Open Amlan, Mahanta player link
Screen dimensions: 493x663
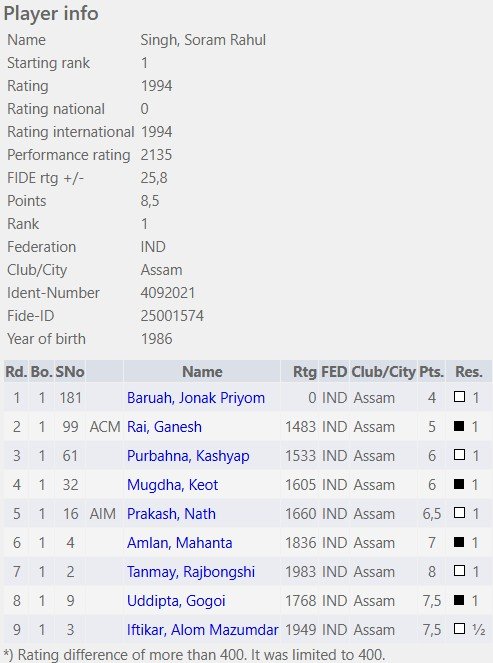tap(180, 542)
